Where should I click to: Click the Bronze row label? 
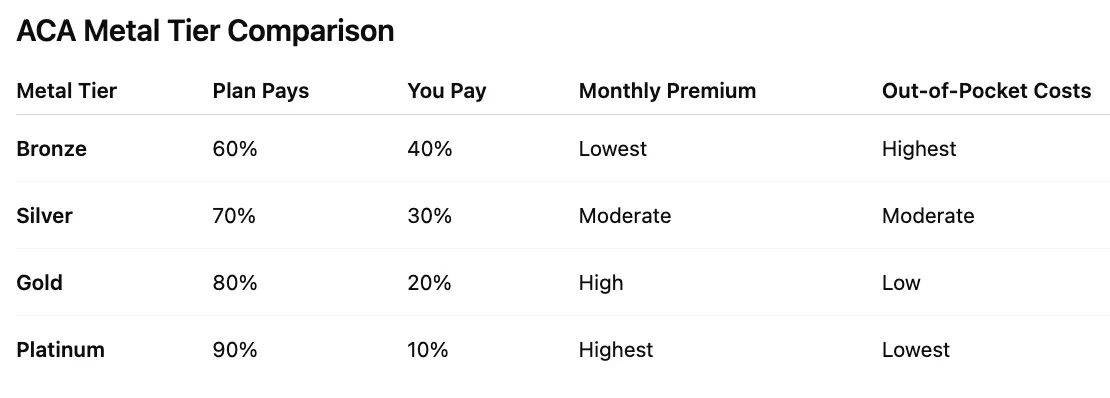52,149
